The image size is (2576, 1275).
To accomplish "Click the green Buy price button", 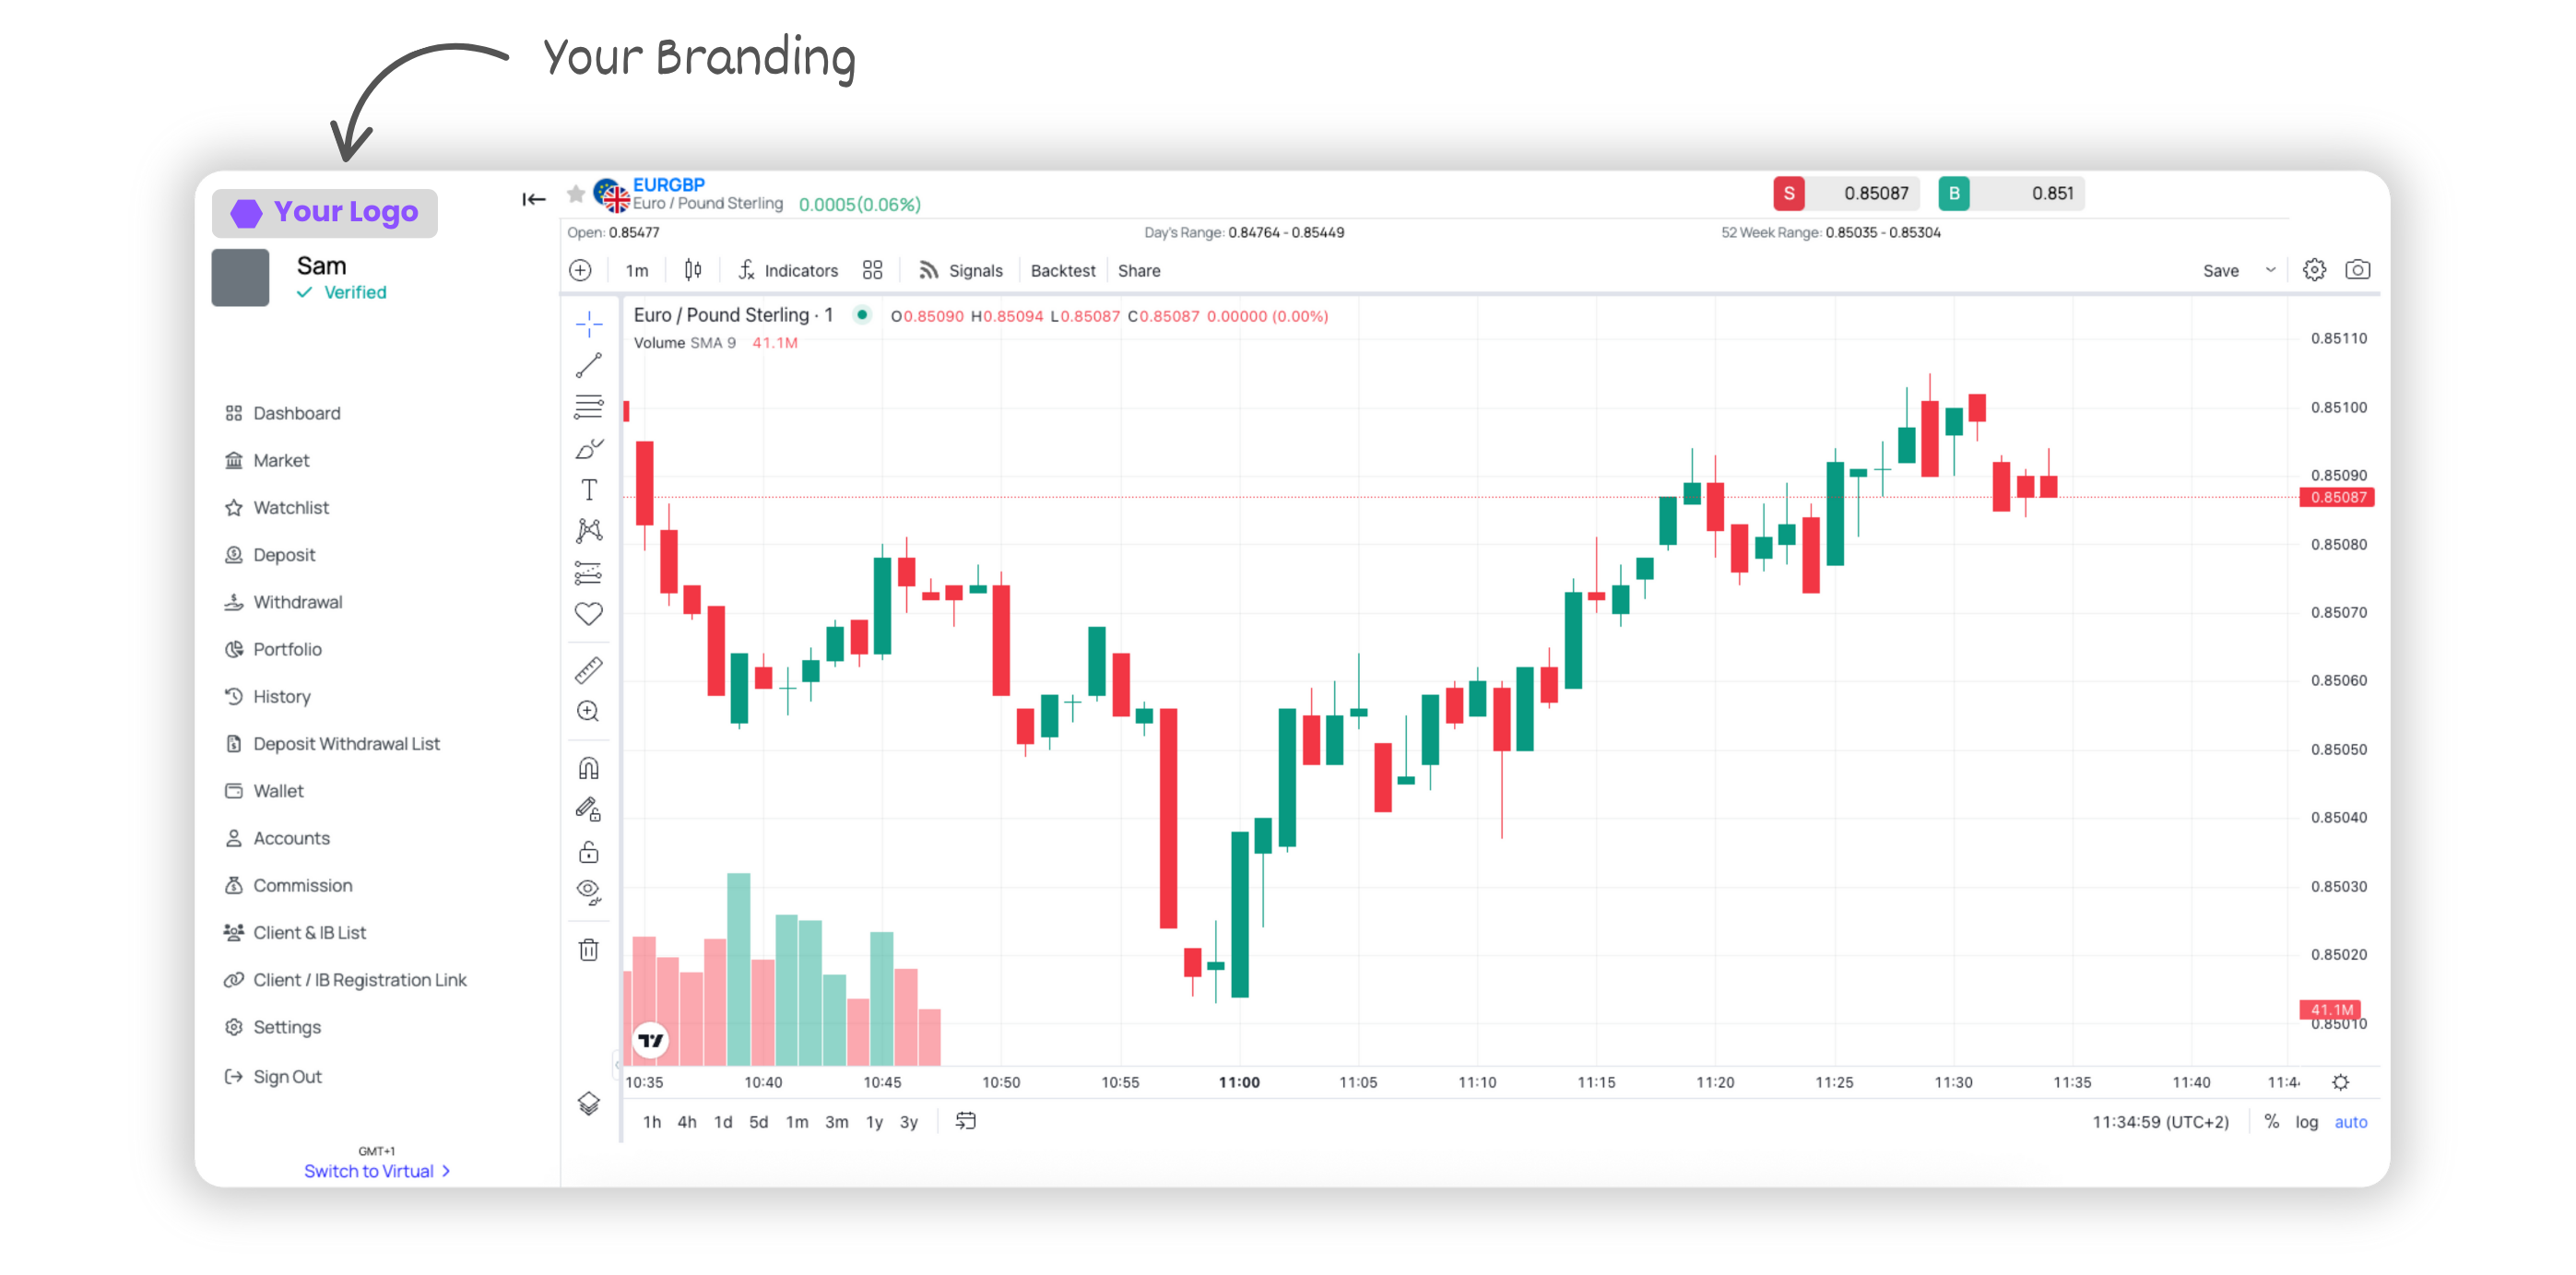I will click(x=2011, y=194).
